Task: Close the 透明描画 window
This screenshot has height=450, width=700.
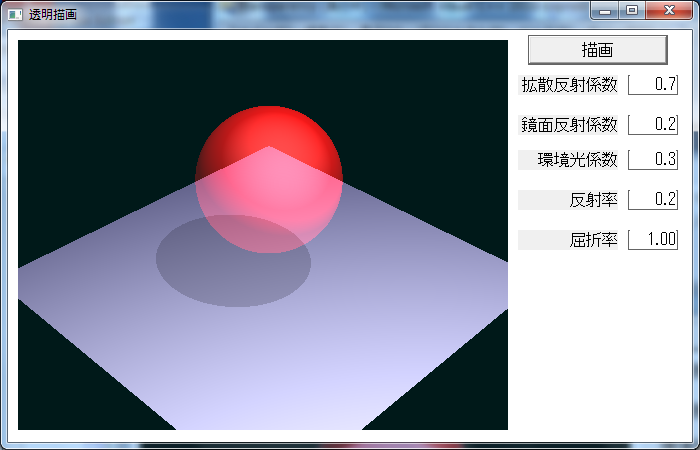Action: point(669,11)
